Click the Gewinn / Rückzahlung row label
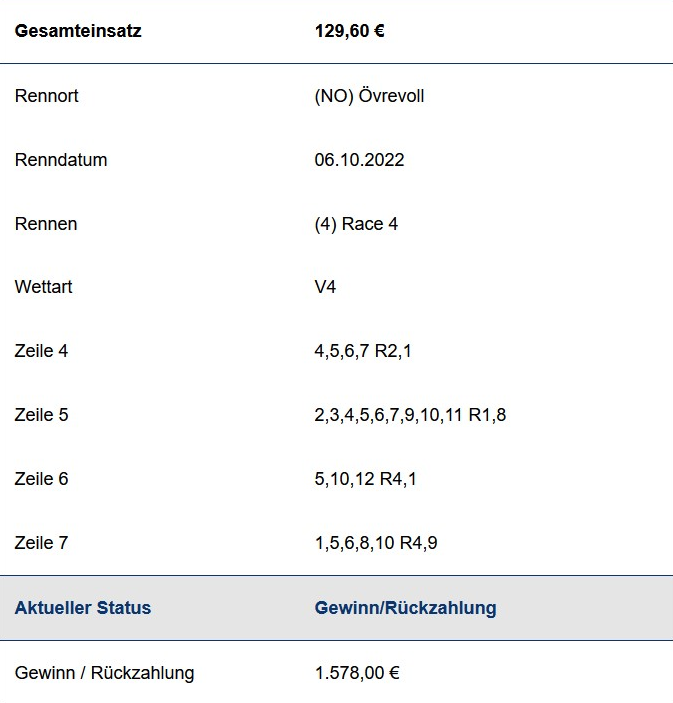The height and width of the screenshot is (703, 673). [x=104, y=673]
